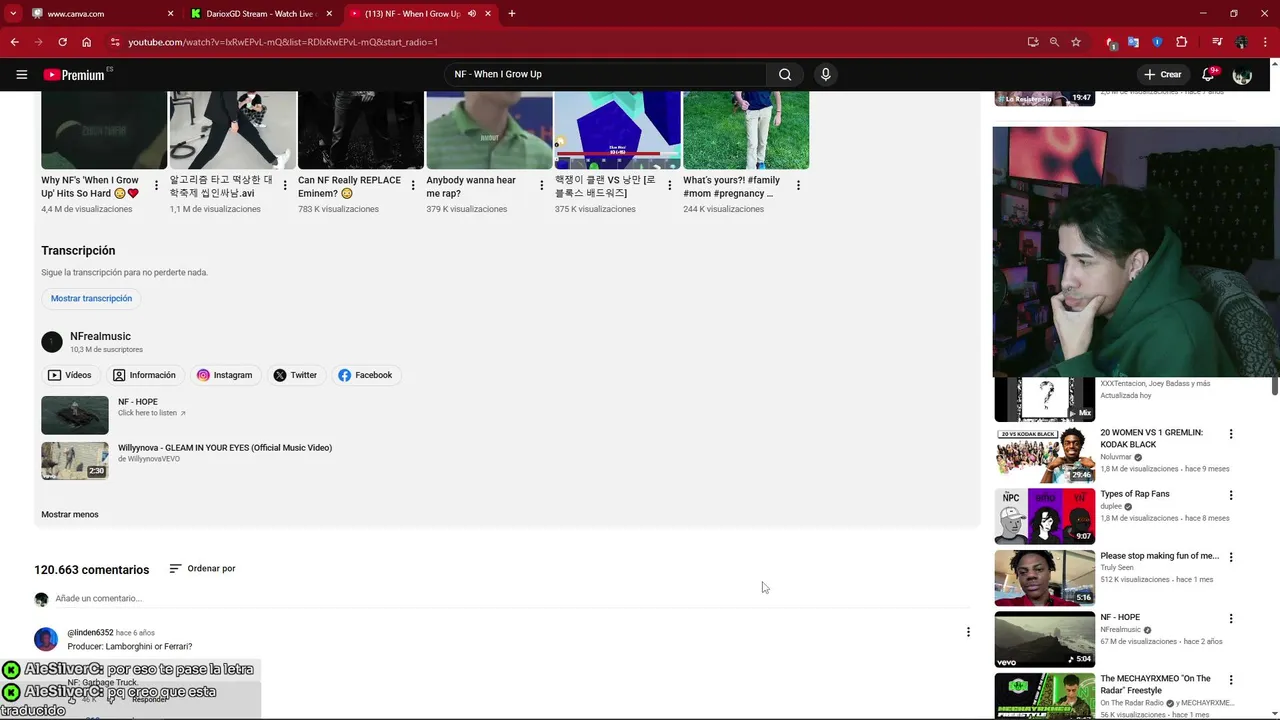Open YouTube notifications bell

(x=1208, y=74)
